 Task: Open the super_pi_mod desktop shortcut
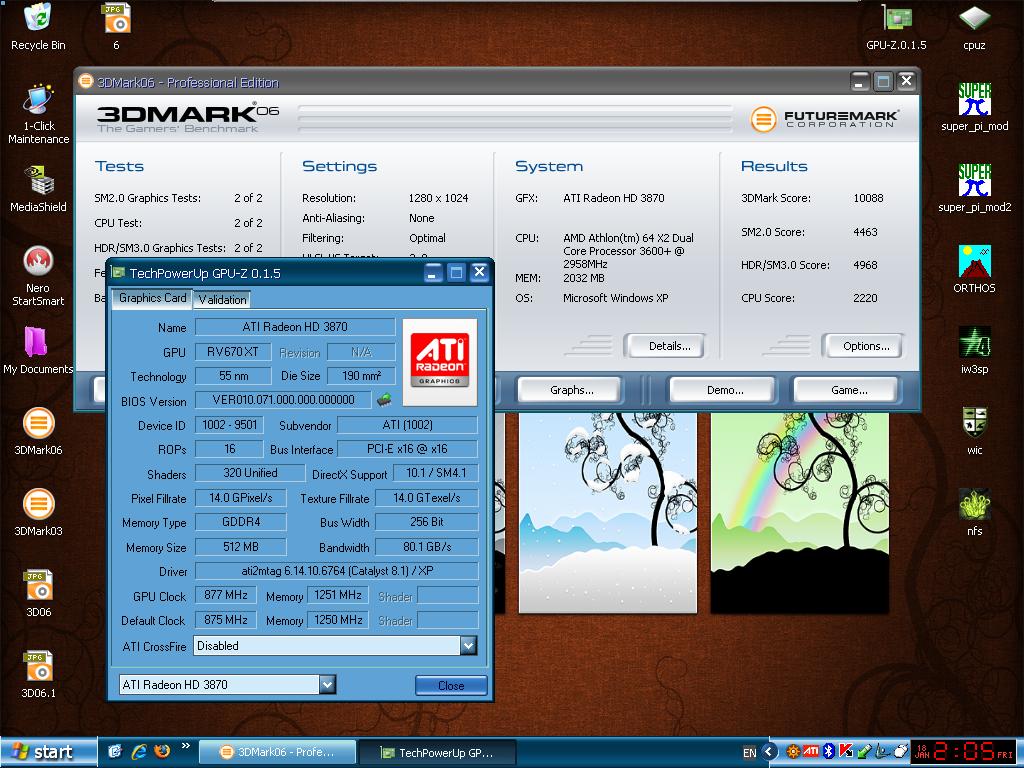point(974,107)
